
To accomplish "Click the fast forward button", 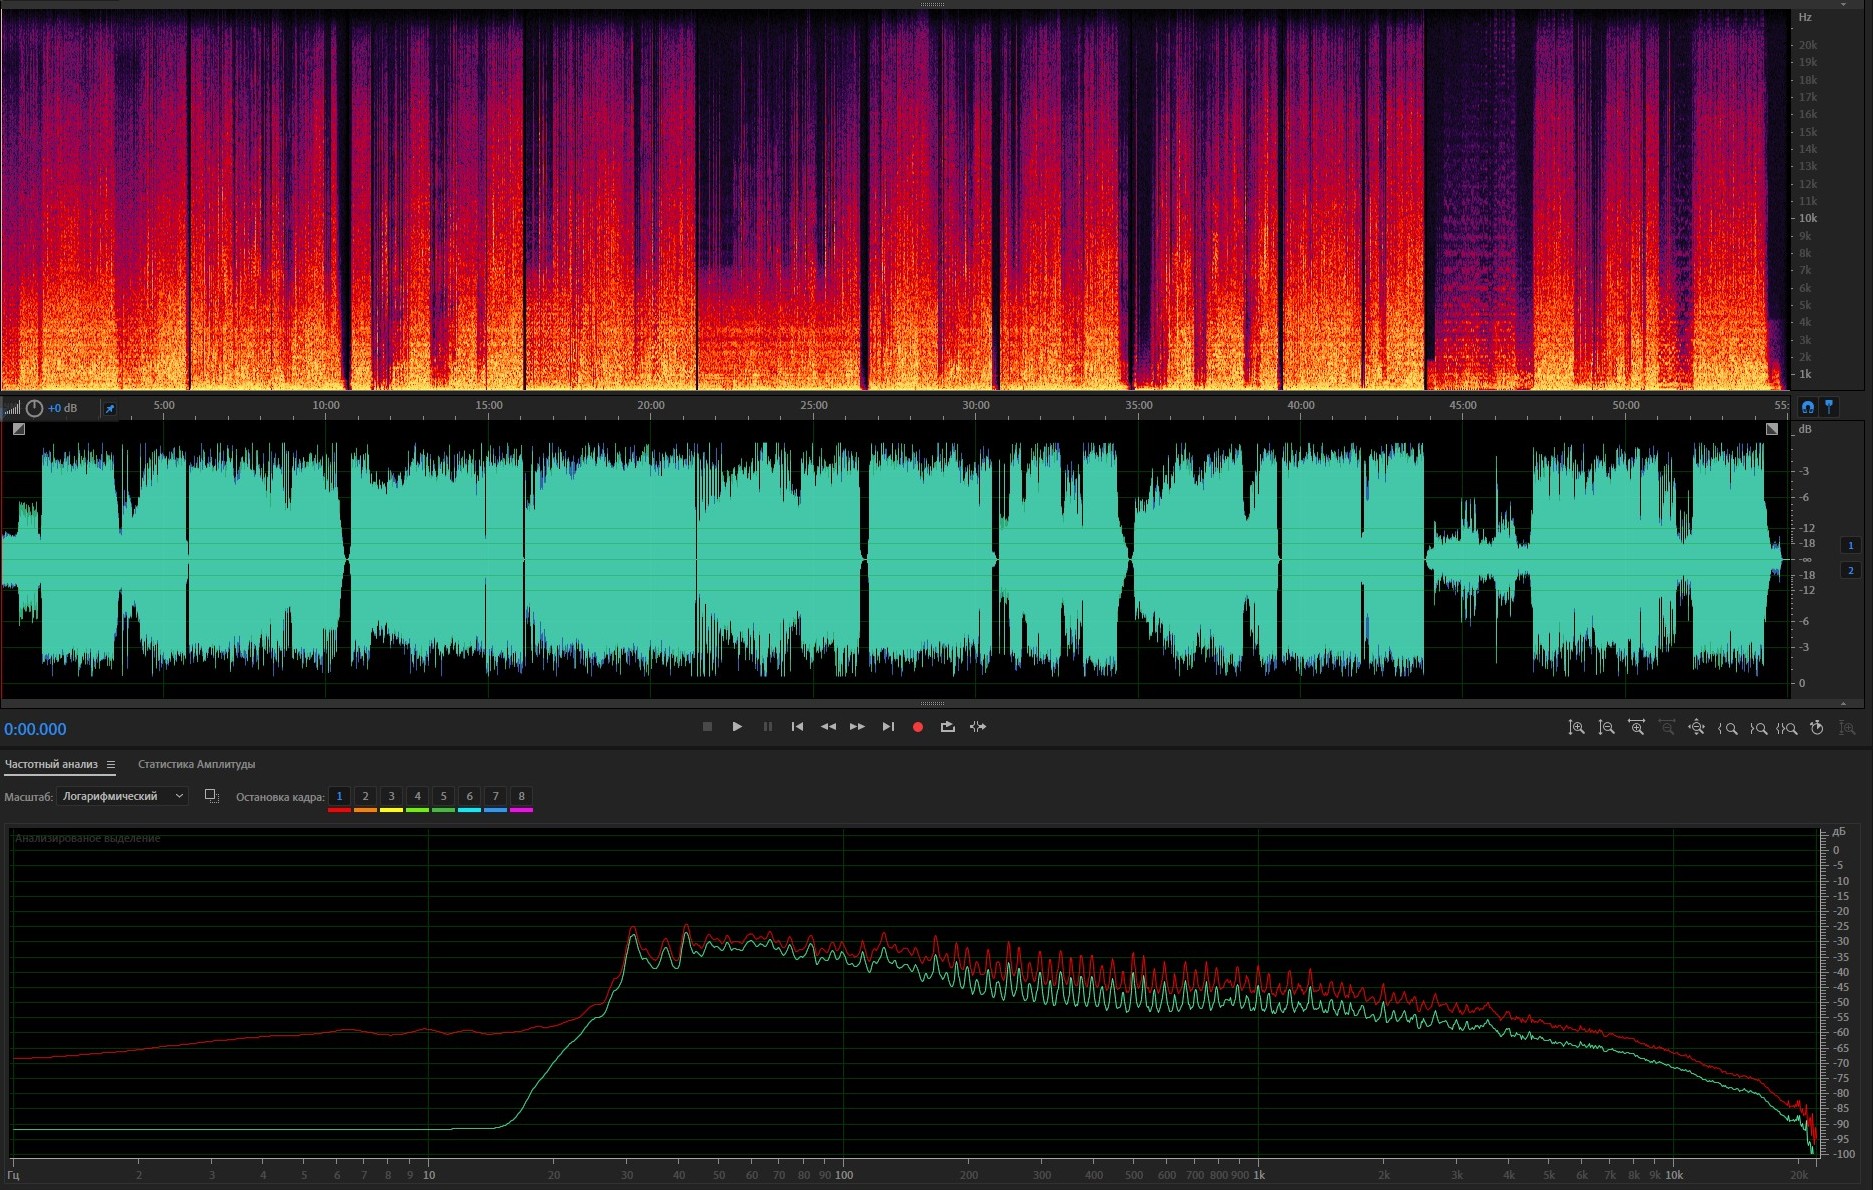I will coord(857,727).
